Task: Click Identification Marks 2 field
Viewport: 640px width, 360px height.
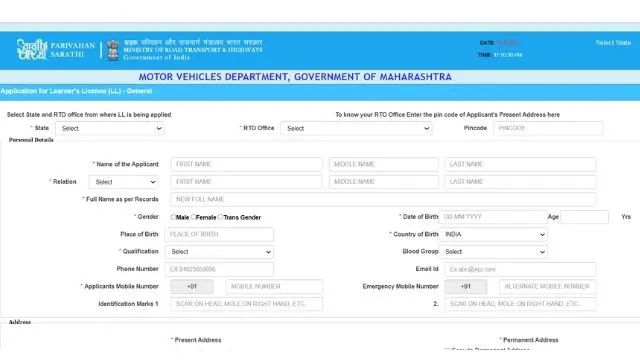Action: (520, 304)
